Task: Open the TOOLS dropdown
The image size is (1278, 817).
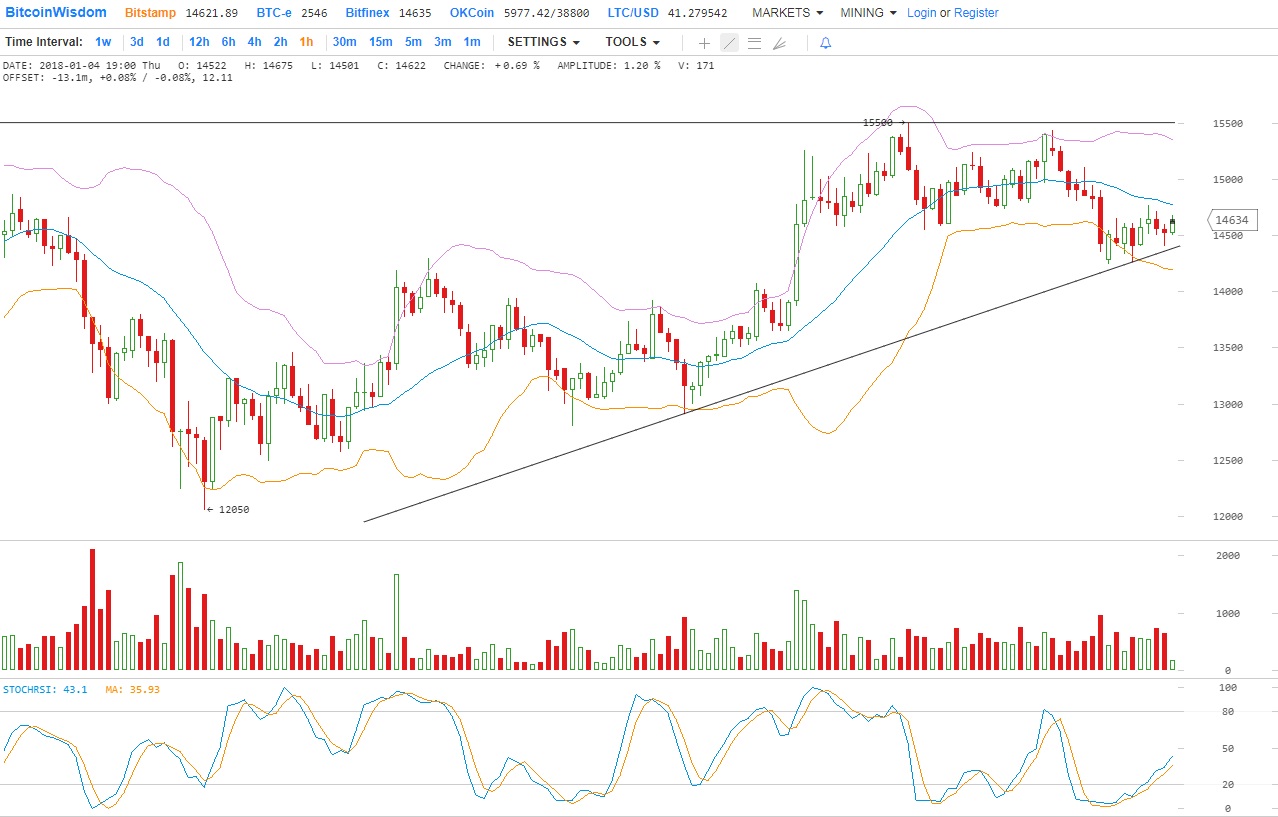Action: 632,42
